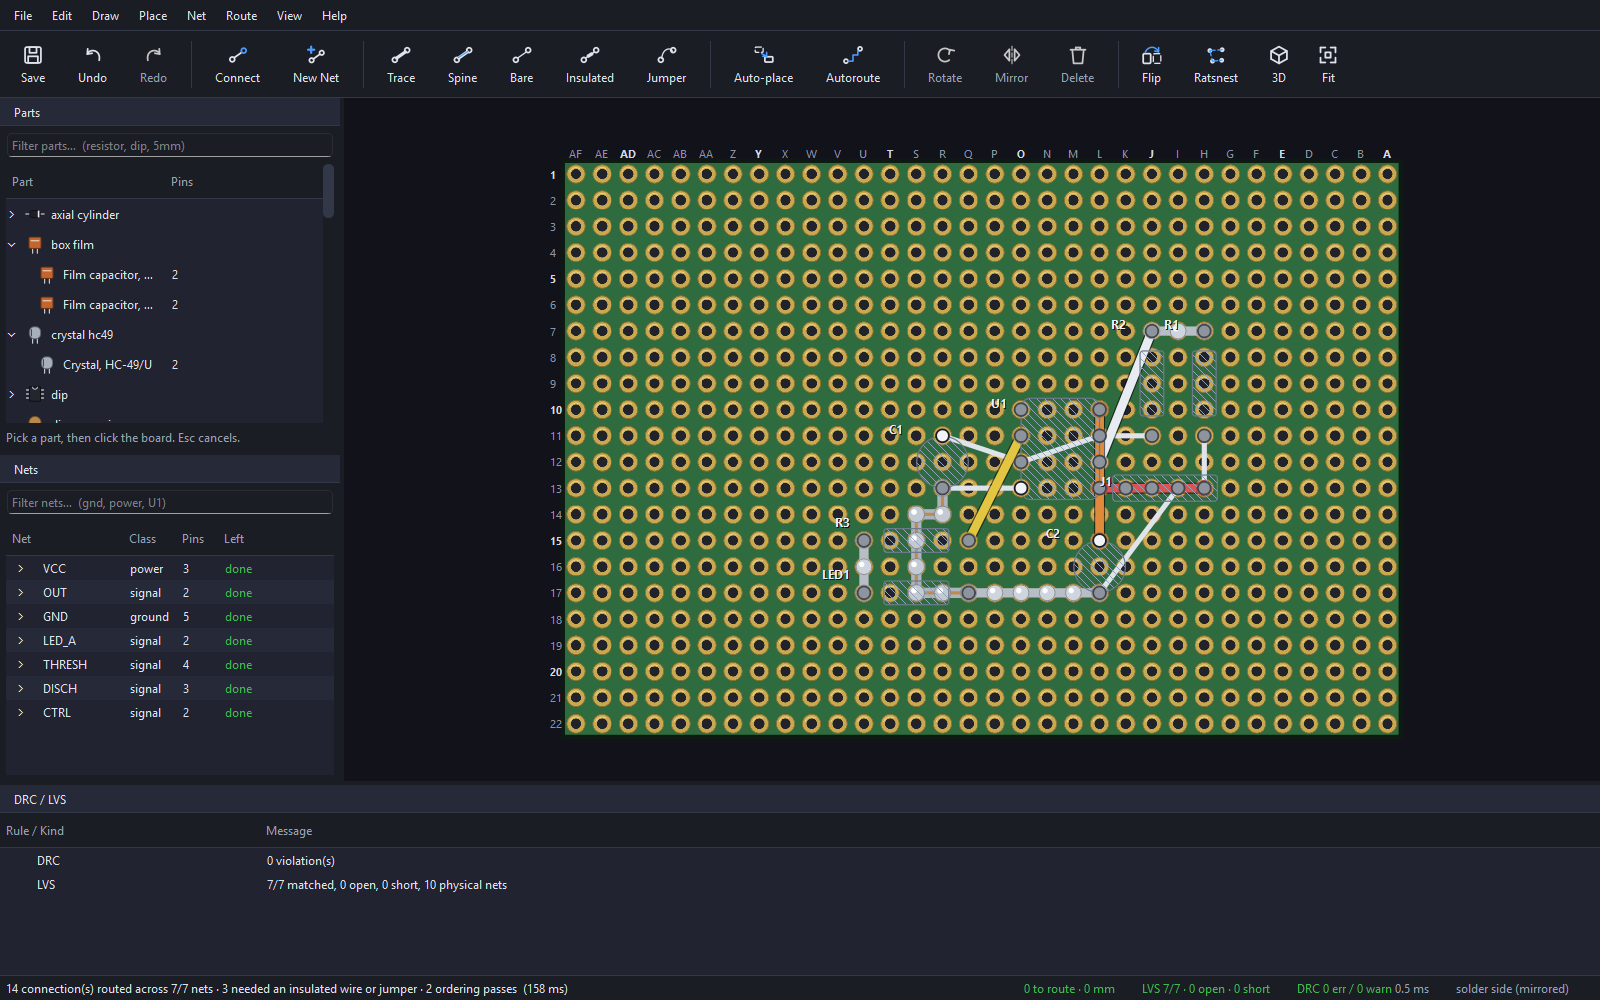The height and width of the screenshot is (1000, 1600).
Task: Select the LVS result row
Action: coord(800,885)
